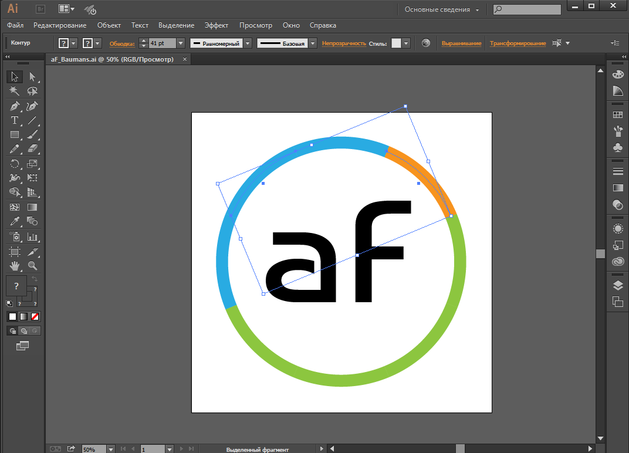Viewport: 629px width, 453px height.
Task: Open the Редактирование menu
Action: pyautogui.click(x=60, y=25)
